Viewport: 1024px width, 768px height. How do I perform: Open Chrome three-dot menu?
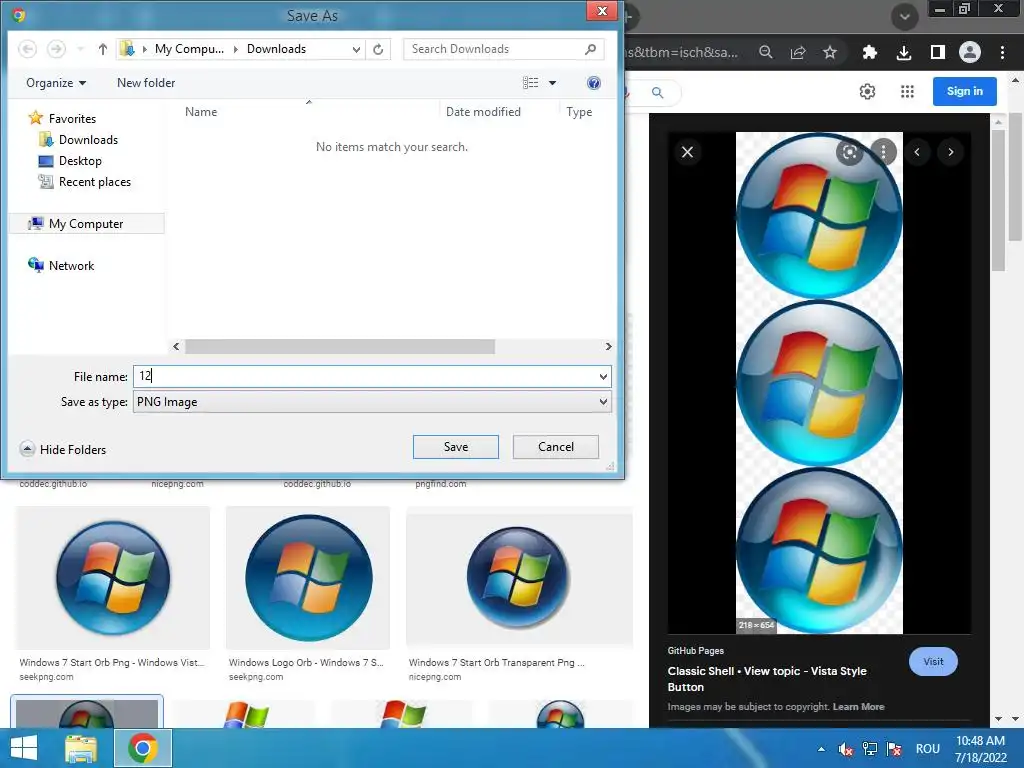point(1002,52)
